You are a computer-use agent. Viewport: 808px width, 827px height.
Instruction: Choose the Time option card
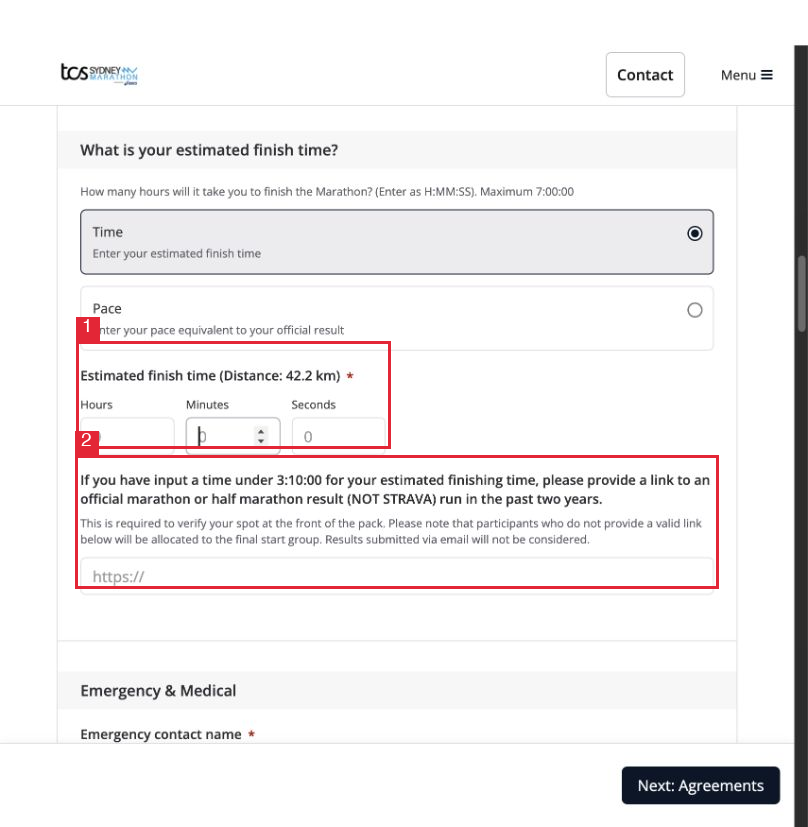tap(397, 242)
